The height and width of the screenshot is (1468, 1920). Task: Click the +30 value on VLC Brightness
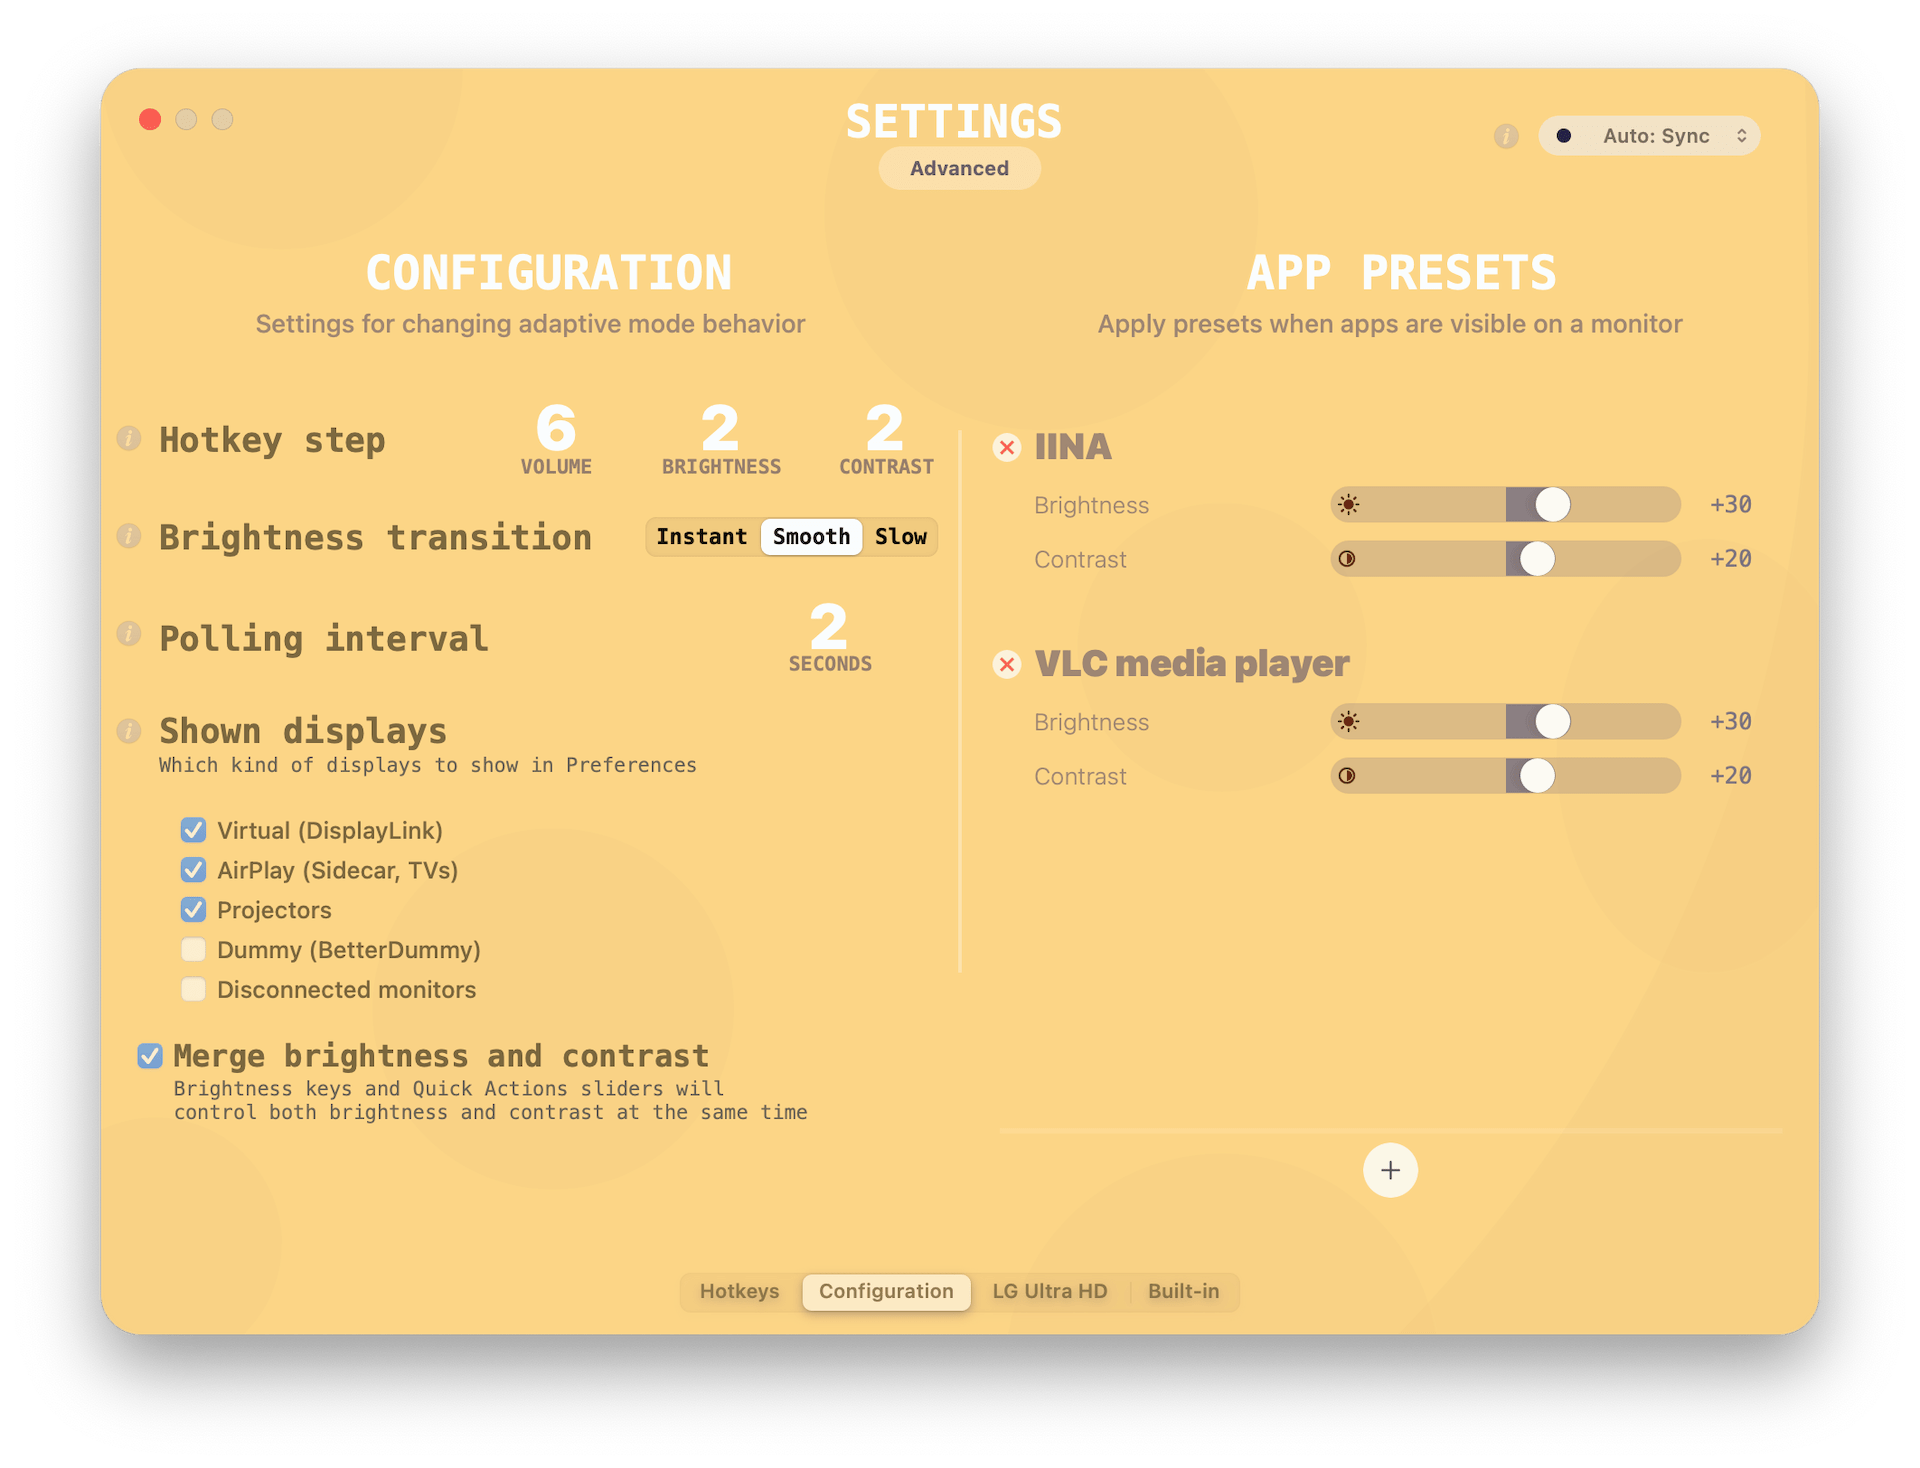(x=1731, y=722)
